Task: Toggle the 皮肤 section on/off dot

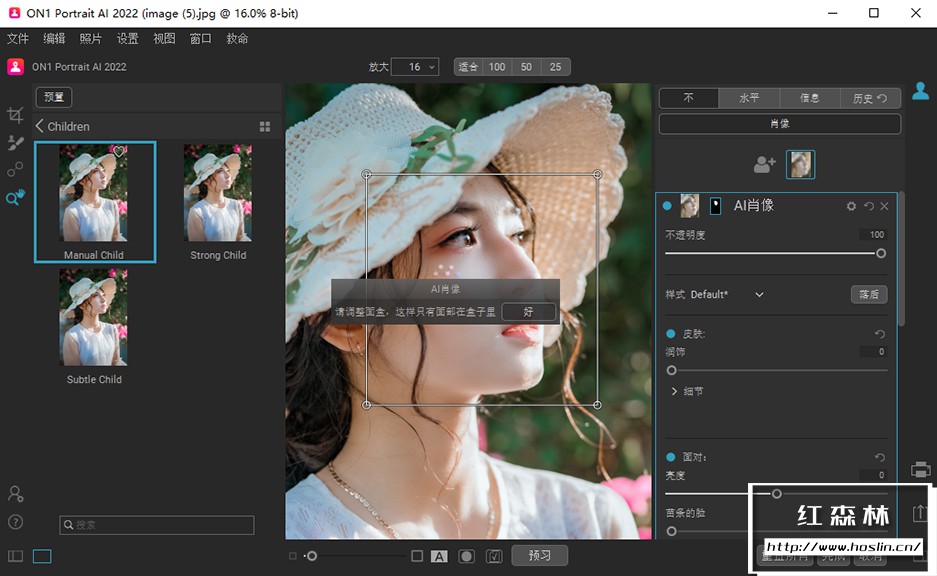Action: click(x=670, y=333)
